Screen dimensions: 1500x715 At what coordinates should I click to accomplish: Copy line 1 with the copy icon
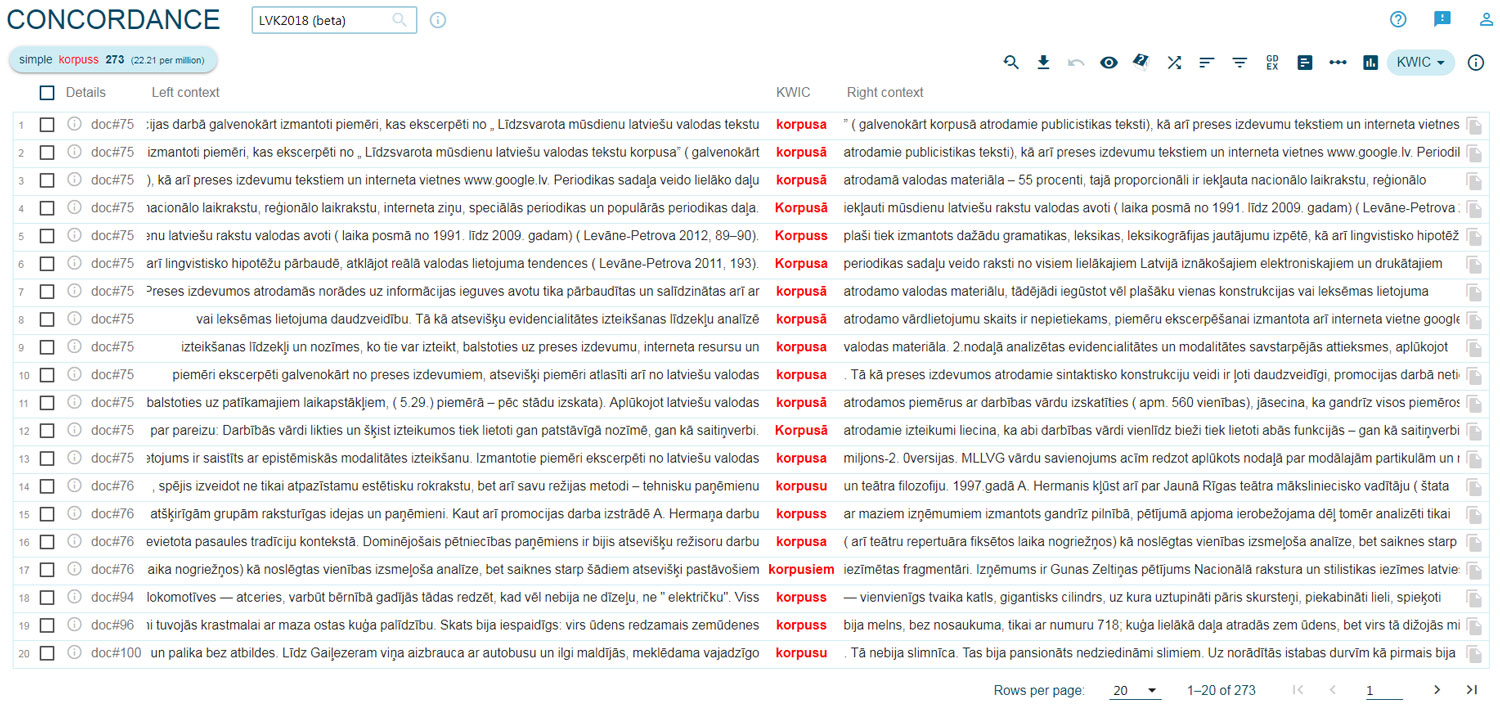coord(1474,125)
